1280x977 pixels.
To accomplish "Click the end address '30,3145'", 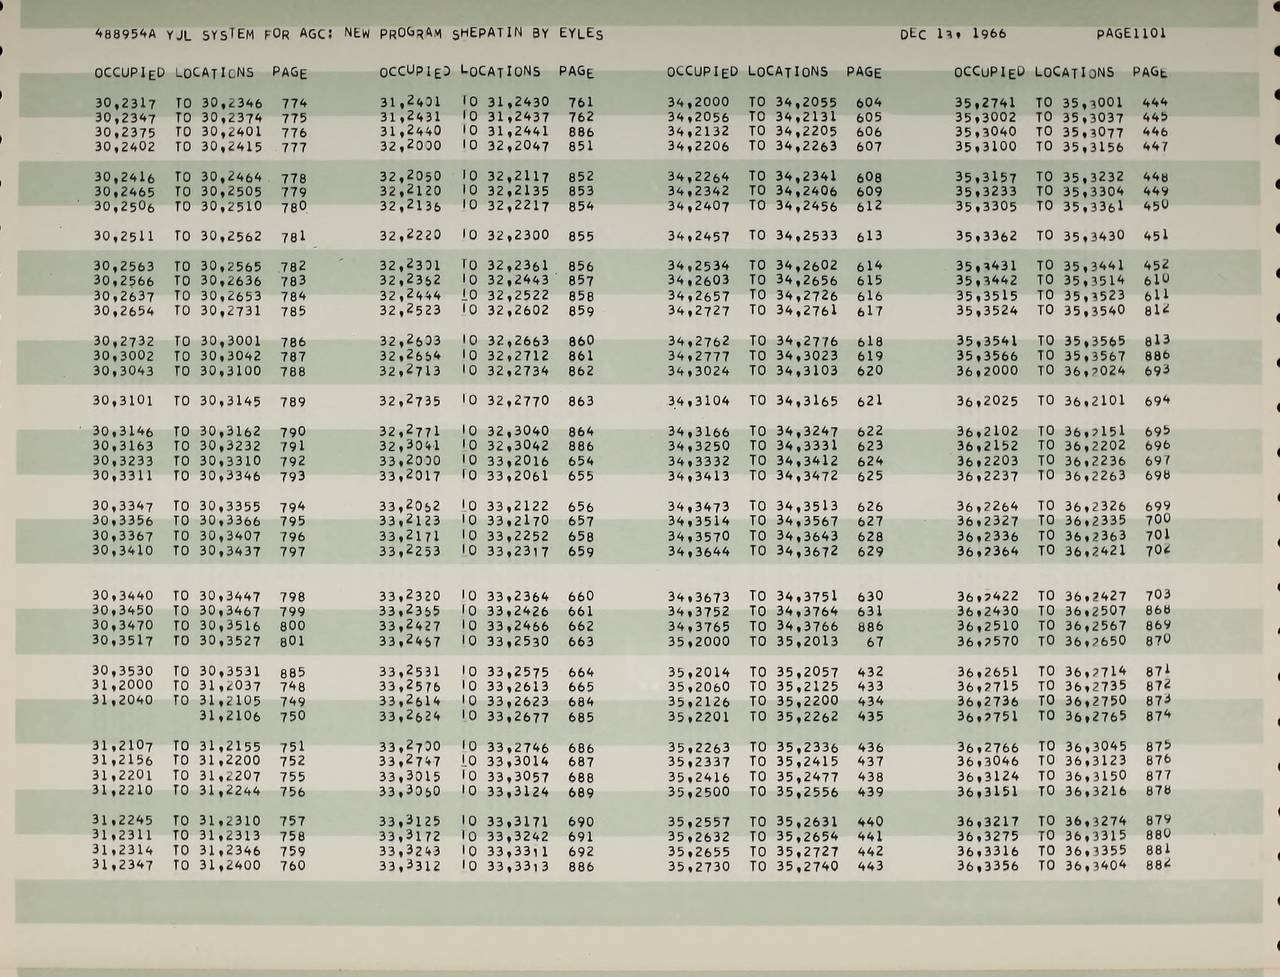I will click(231, 401).
